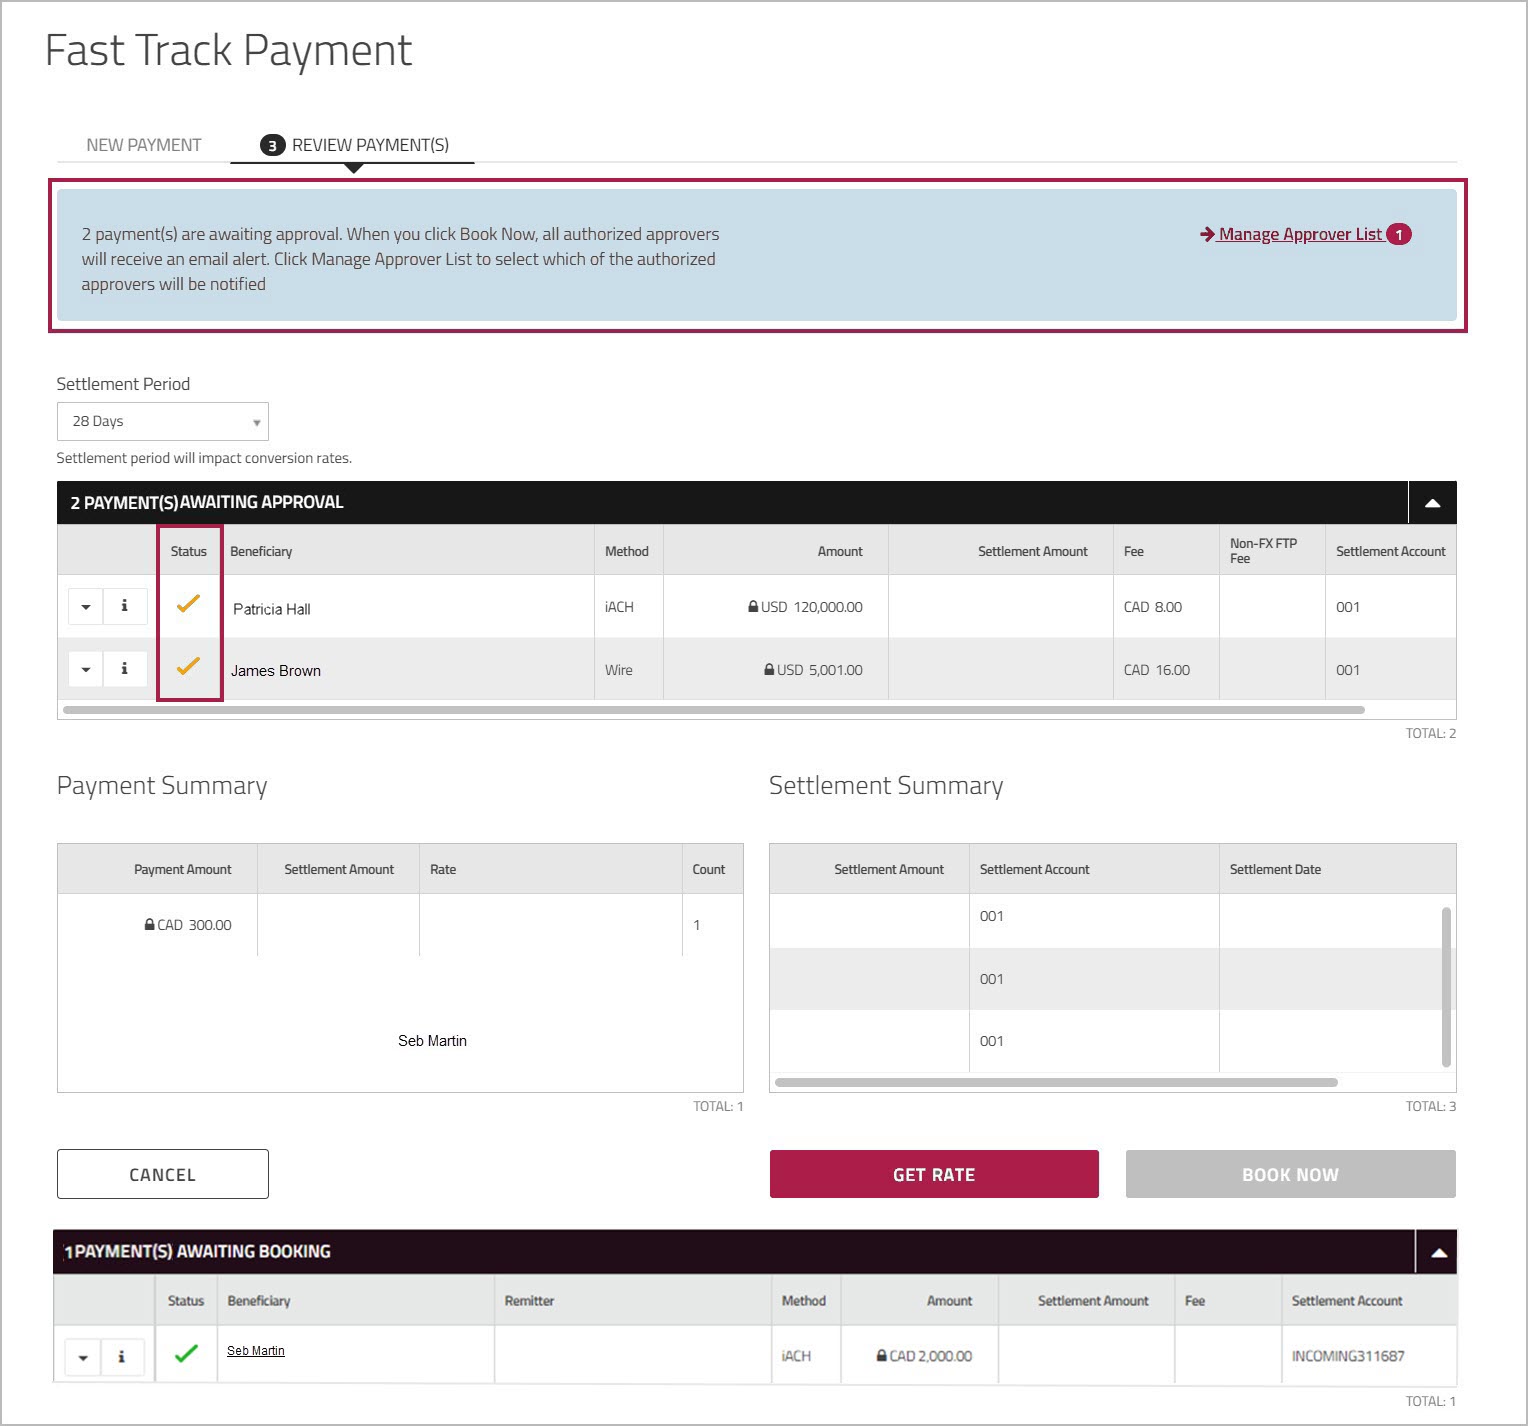Click the lock icon beside USD 120,000.00
The height and width of the screenshot is (1426, 1528).
click(753, 606)
